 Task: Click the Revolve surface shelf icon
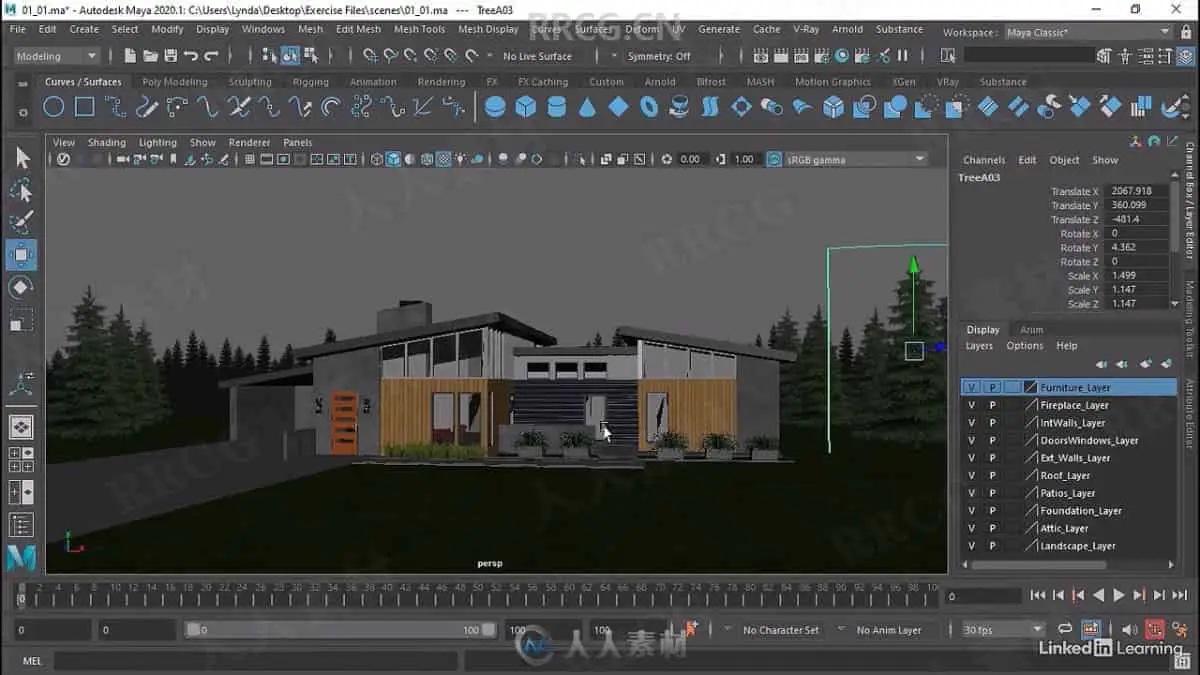(x=680, y=106)
